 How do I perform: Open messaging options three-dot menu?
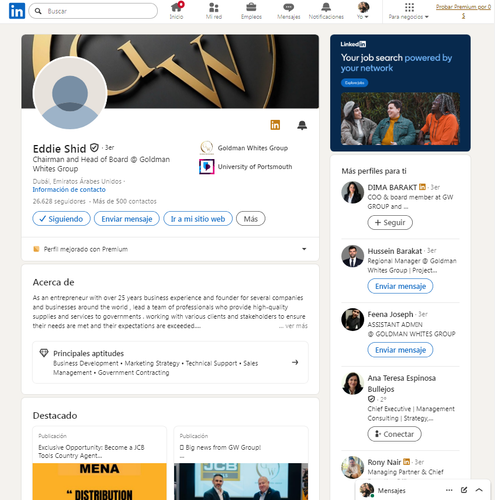[449, 490]
